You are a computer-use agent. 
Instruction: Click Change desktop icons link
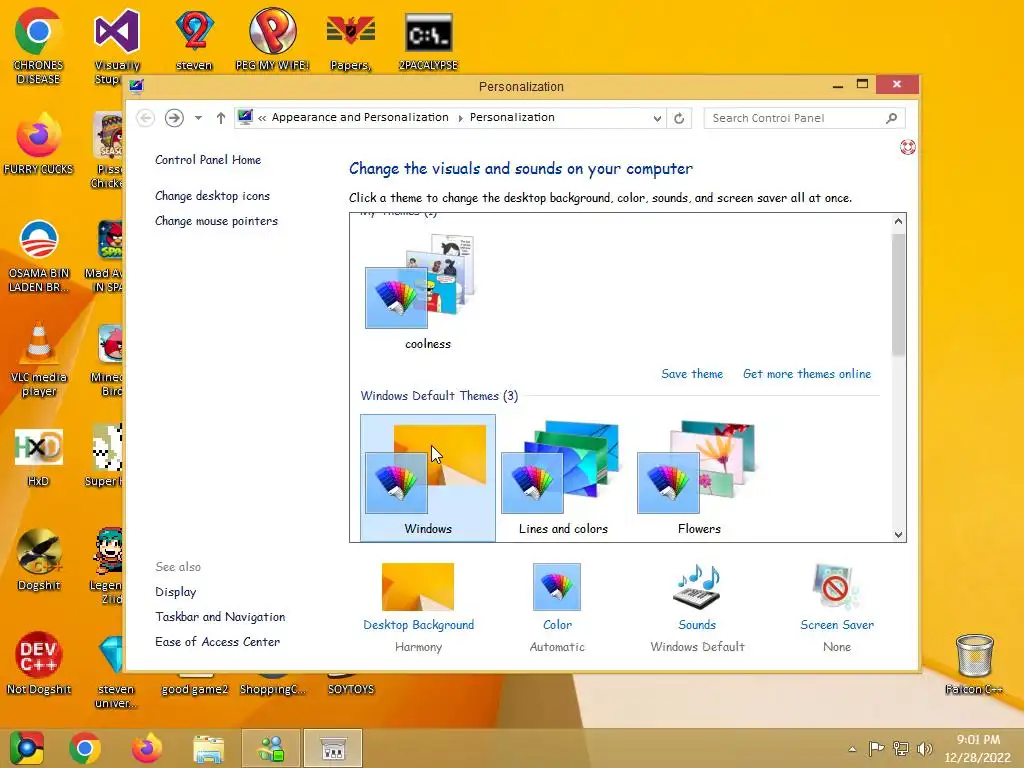(x=212, y=196)
